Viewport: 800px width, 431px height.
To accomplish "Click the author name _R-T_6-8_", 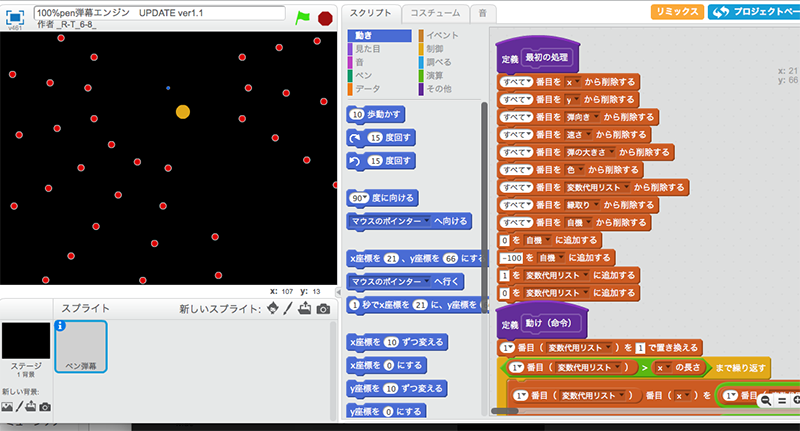I will (76, 24).
